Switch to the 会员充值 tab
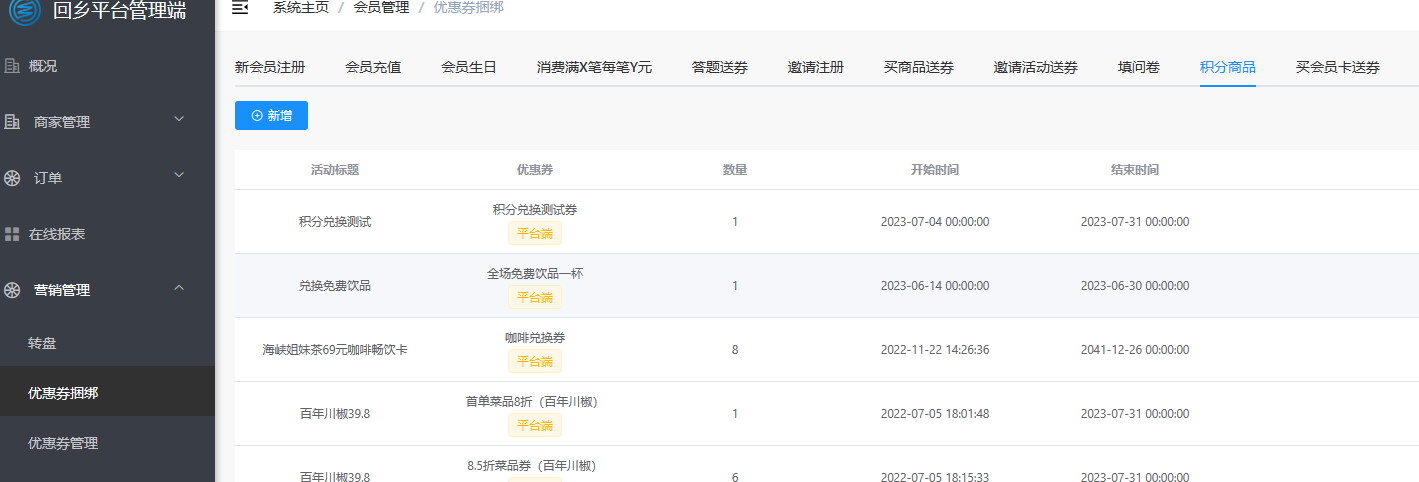 (373, 68)
